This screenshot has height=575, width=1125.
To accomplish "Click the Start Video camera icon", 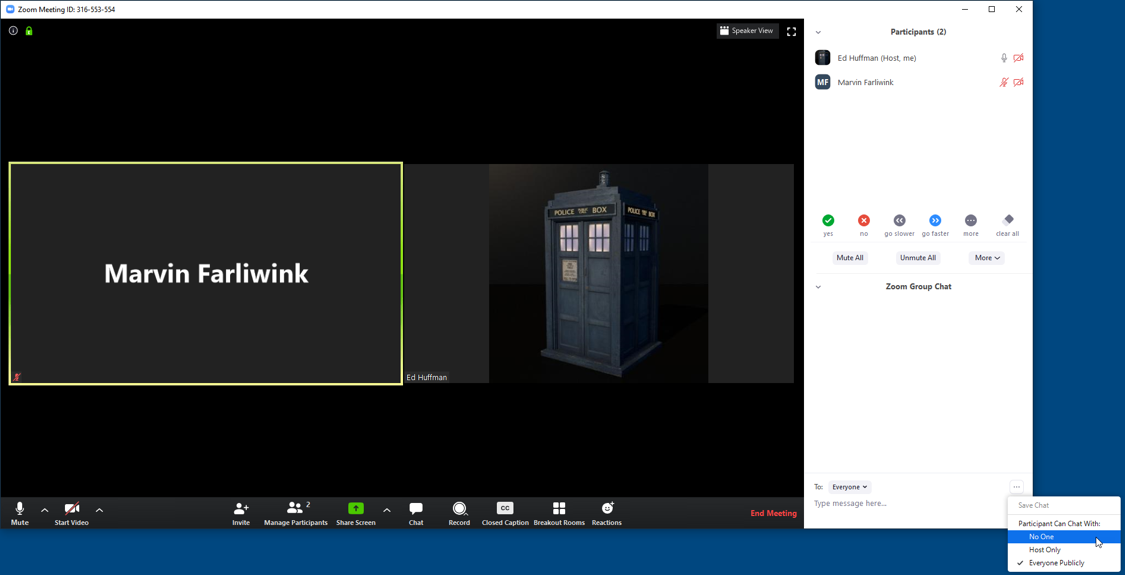I will (72, 508).
